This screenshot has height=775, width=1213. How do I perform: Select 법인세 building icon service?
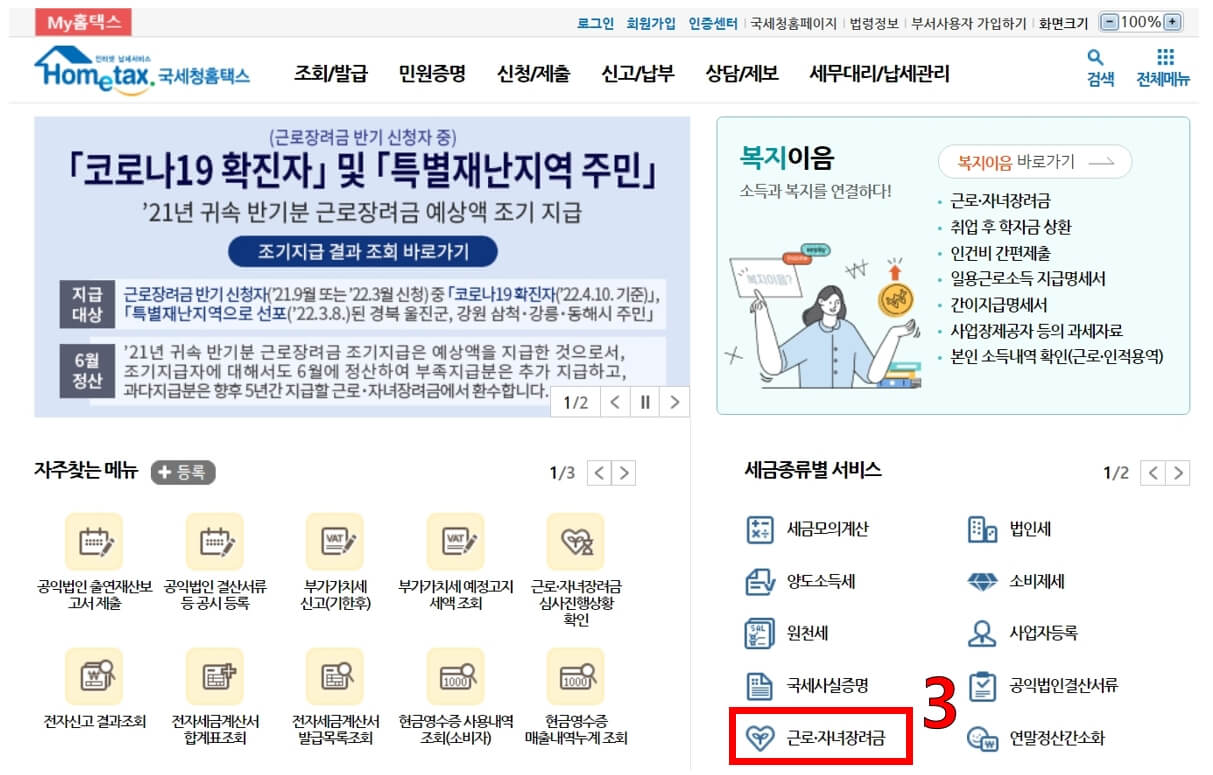point(1010,529)
